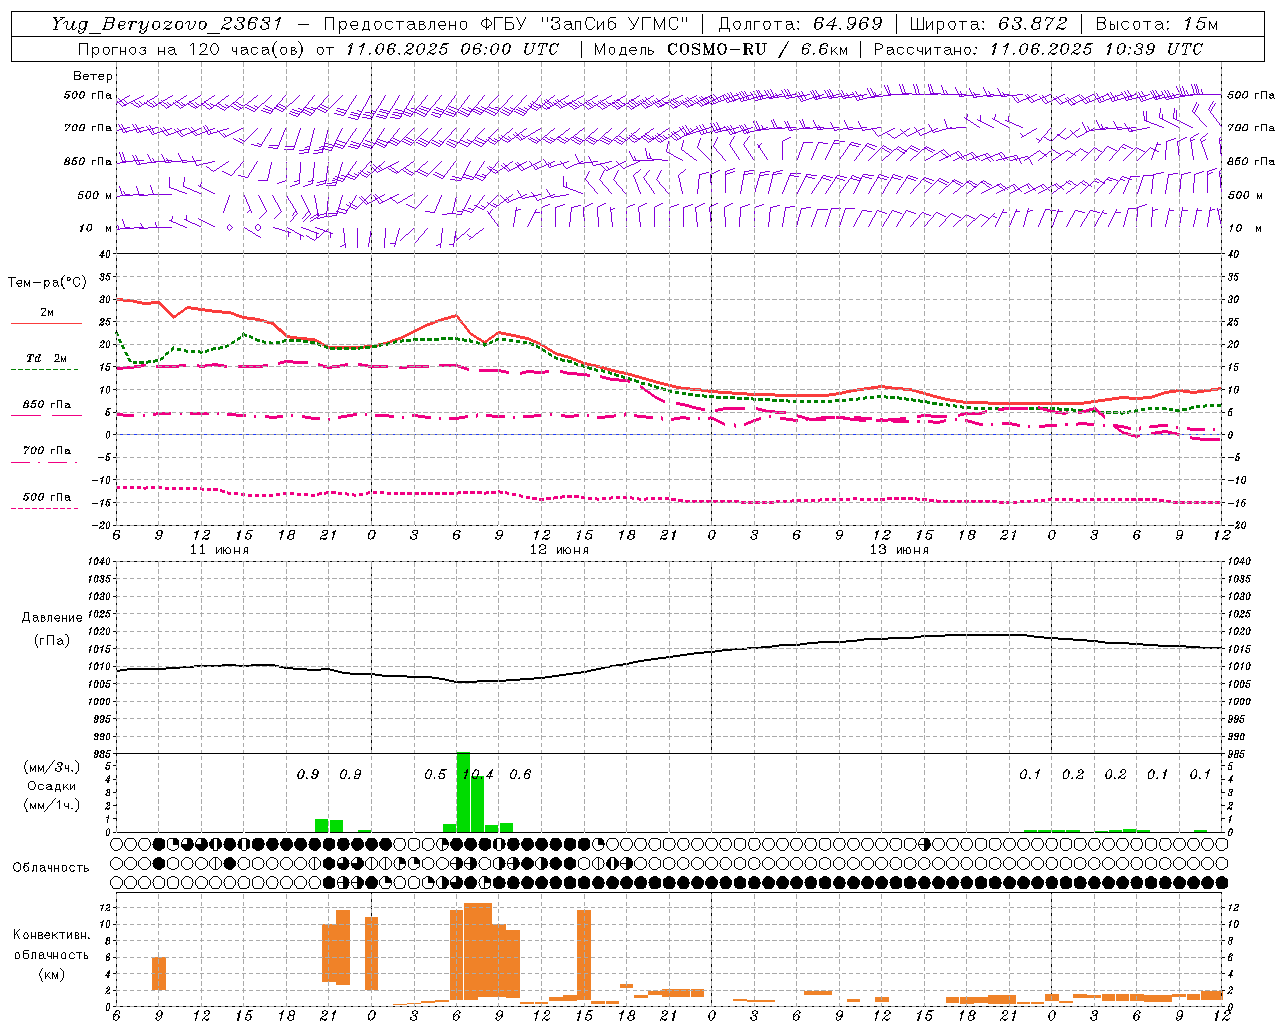Viewport: 1280px width, 1024px height.
Task: Click the Облачность cloud cover label
Action: 51,867
